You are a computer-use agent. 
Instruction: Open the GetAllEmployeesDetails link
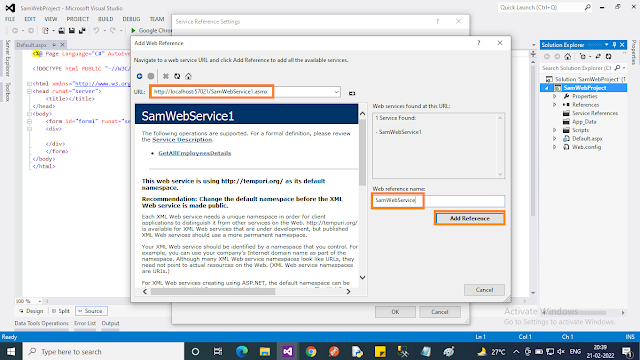[195, 153]
